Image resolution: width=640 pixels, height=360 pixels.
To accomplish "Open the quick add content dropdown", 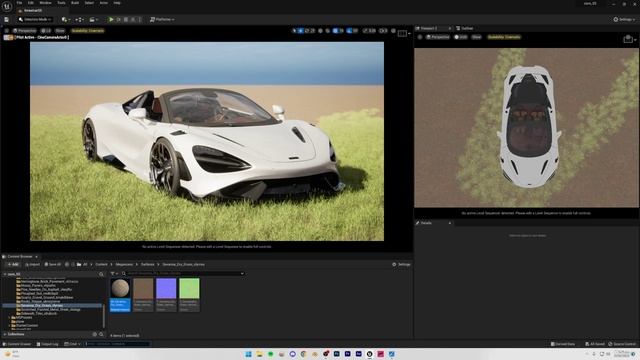I will [x=66, y=19].
